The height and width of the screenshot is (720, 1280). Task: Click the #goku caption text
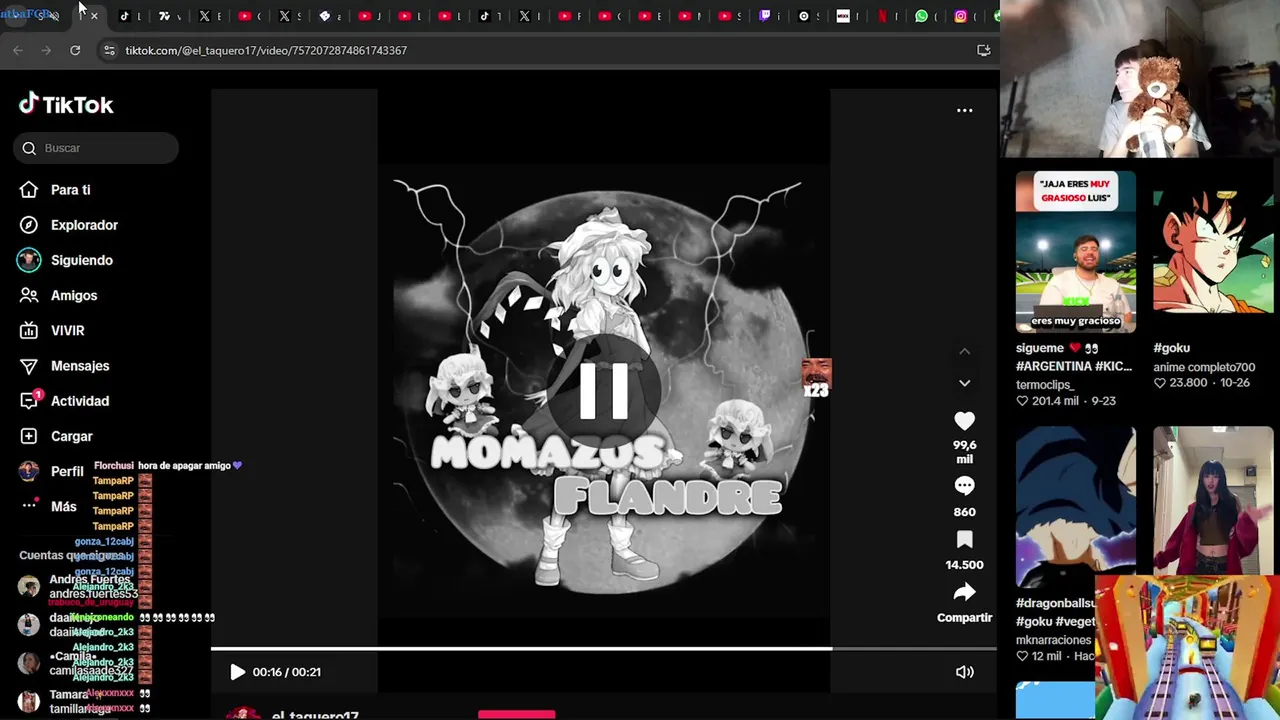tap(1171, 348)
